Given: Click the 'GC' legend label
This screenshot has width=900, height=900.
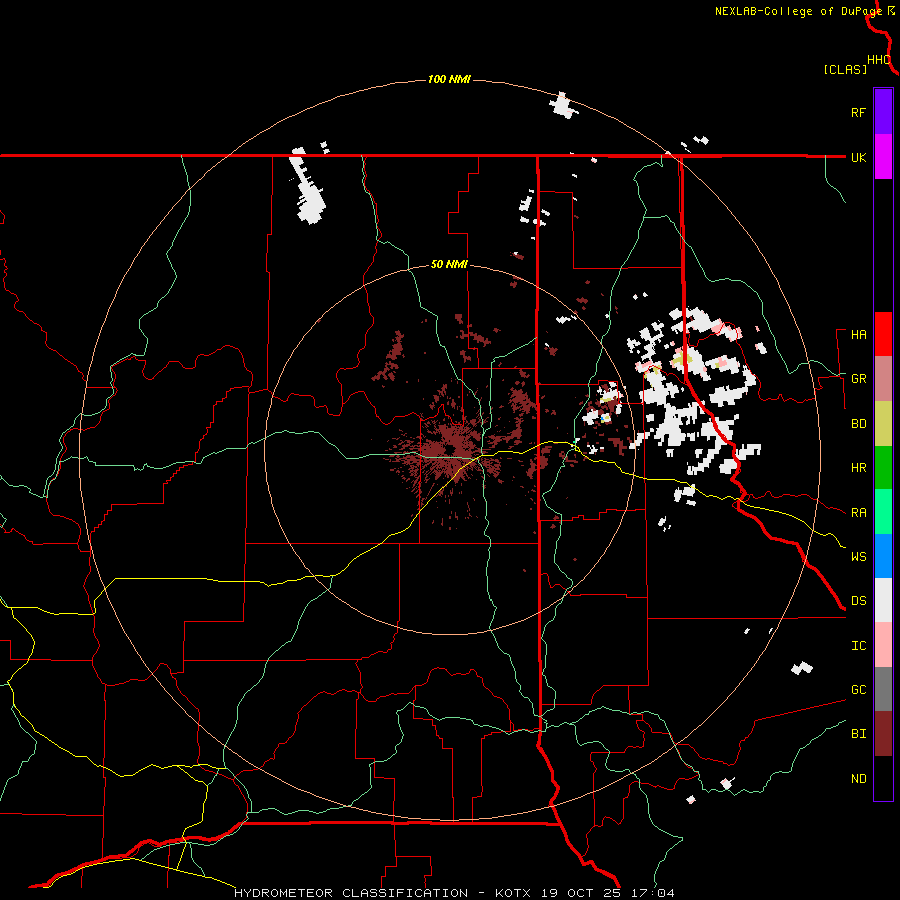Looking at the screenshot, I should (858, 689).
